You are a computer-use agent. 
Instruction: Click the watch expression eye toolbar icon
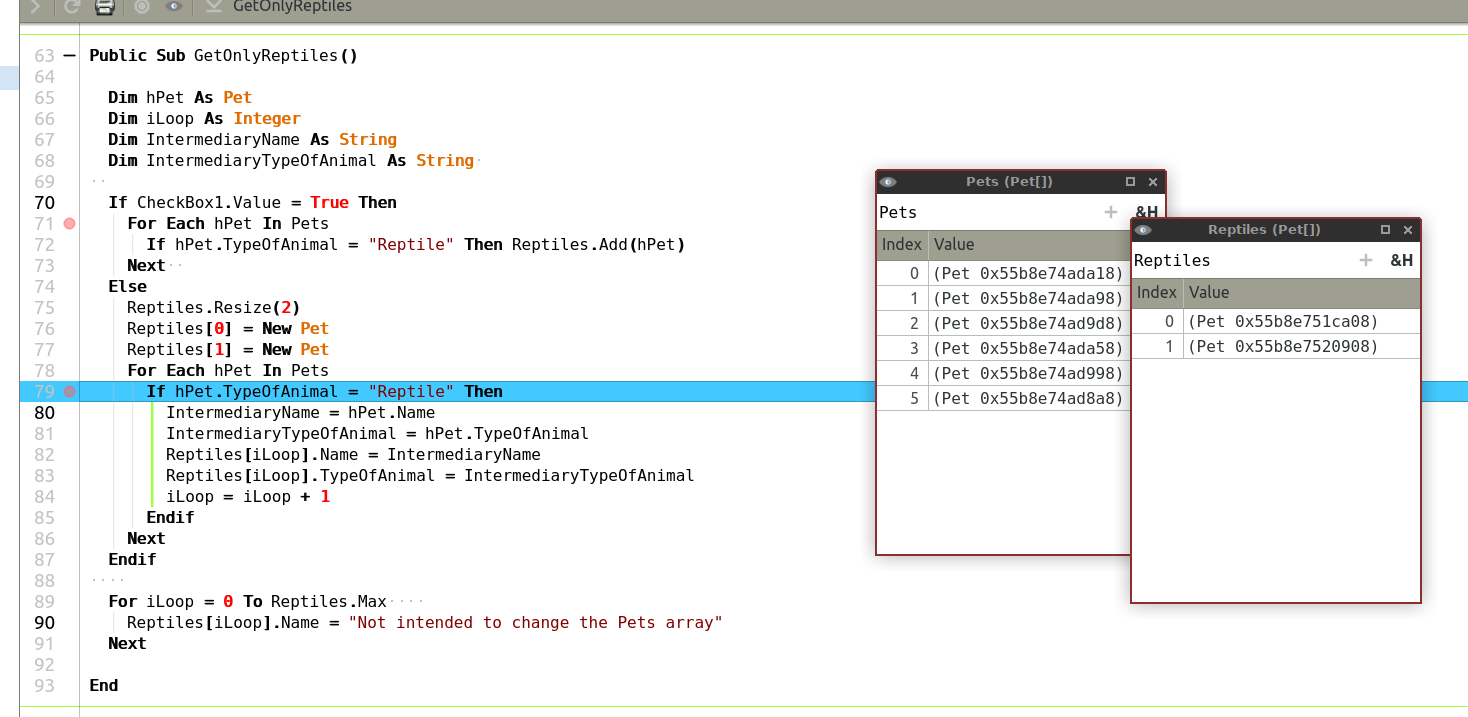(x=174, y=7)
